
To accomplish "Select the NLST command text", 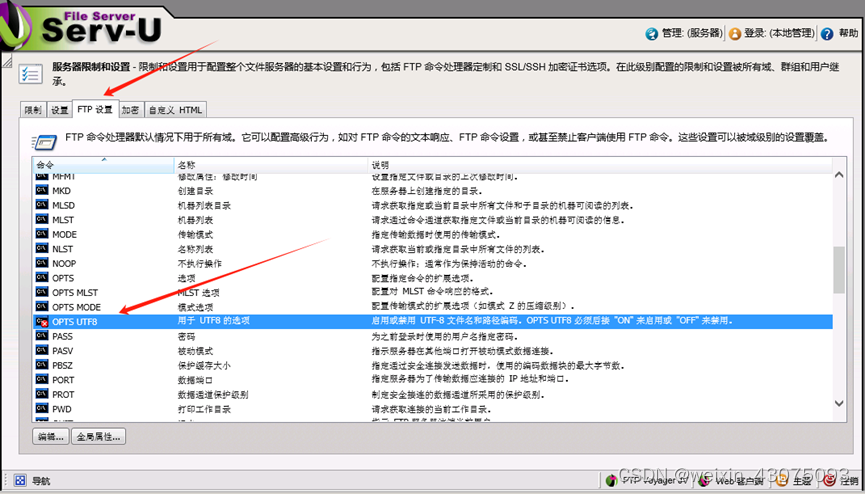I will [x=62, y=249].
